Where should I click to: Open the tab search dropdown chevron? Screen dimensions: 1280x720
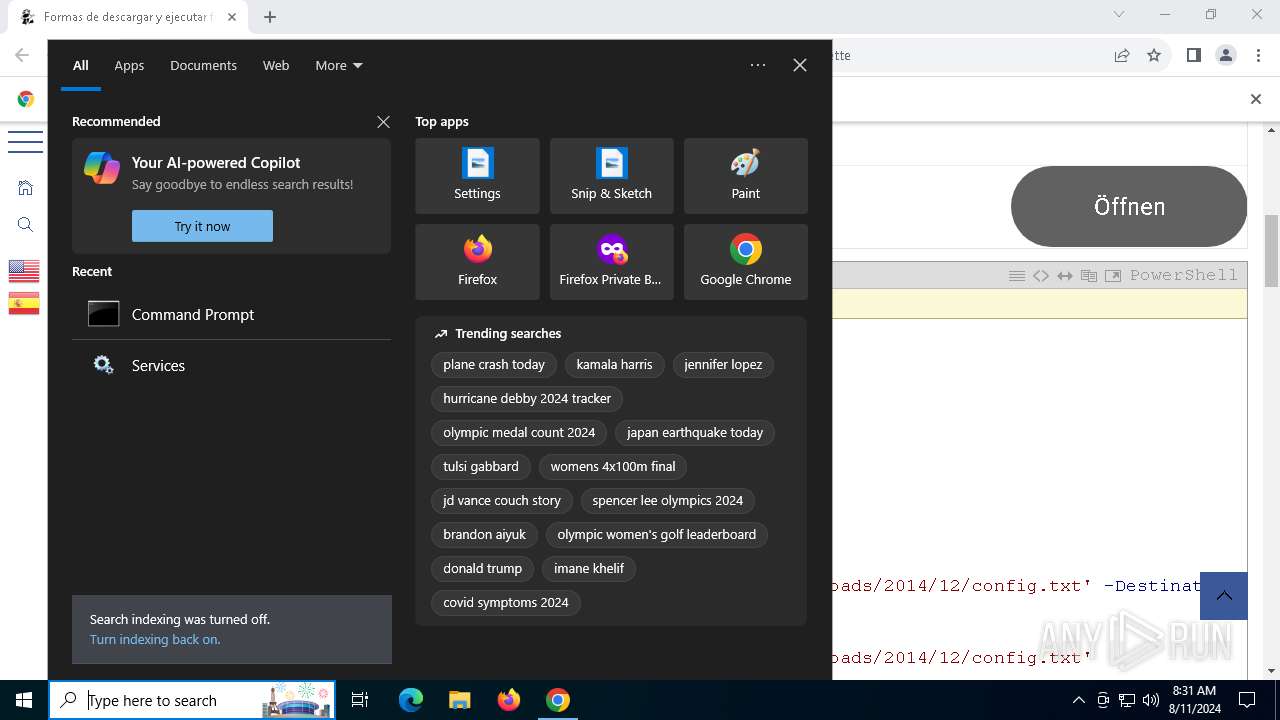tap(1119, 14)
